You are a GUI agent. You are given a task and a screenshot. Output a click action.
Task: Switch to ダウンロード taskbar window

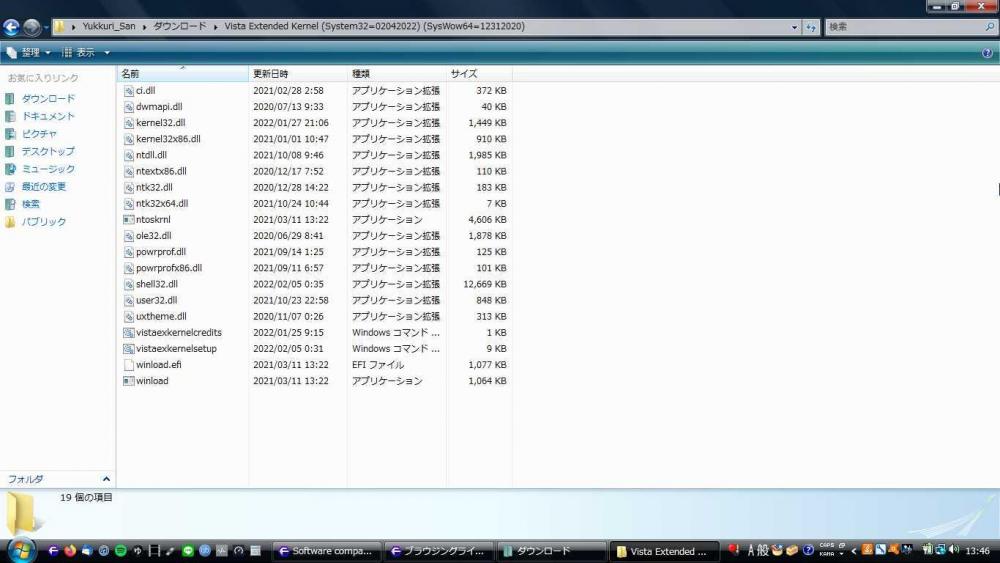(551, 551)
